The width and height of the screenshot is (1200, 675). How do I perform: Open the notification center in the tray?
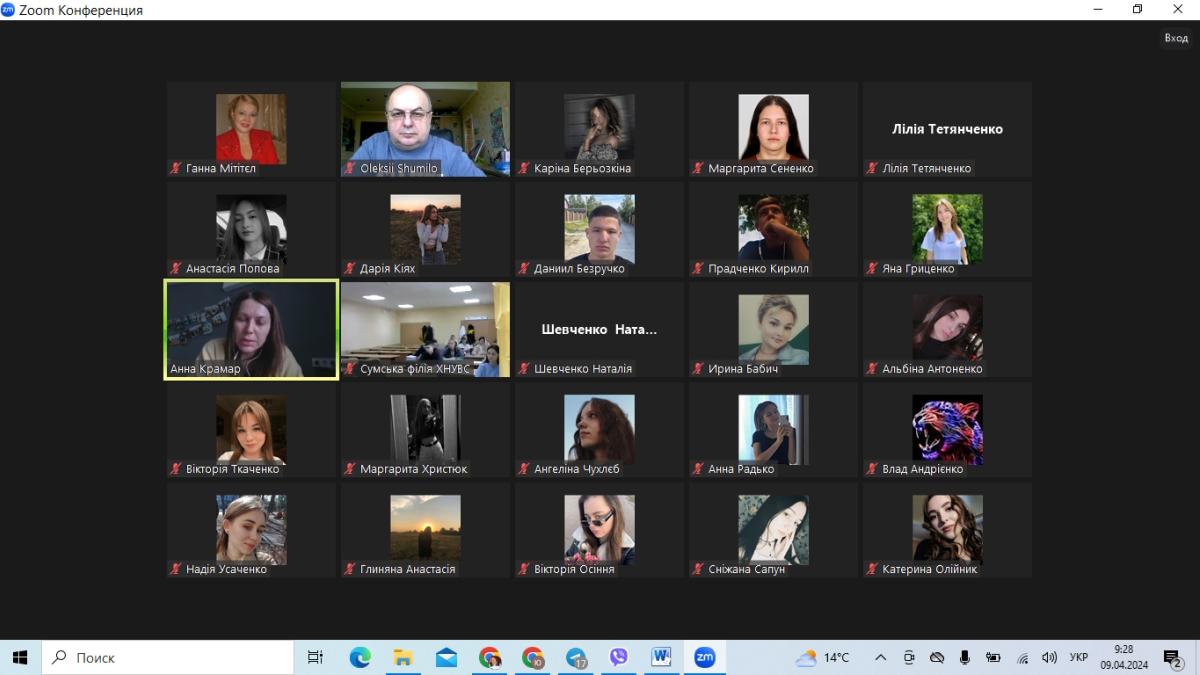1172,657
